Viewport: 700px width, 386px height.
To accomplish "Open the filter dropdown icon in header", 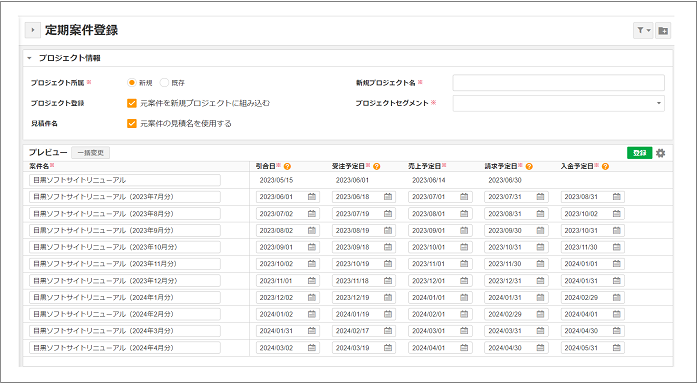I will coord(643,30).
